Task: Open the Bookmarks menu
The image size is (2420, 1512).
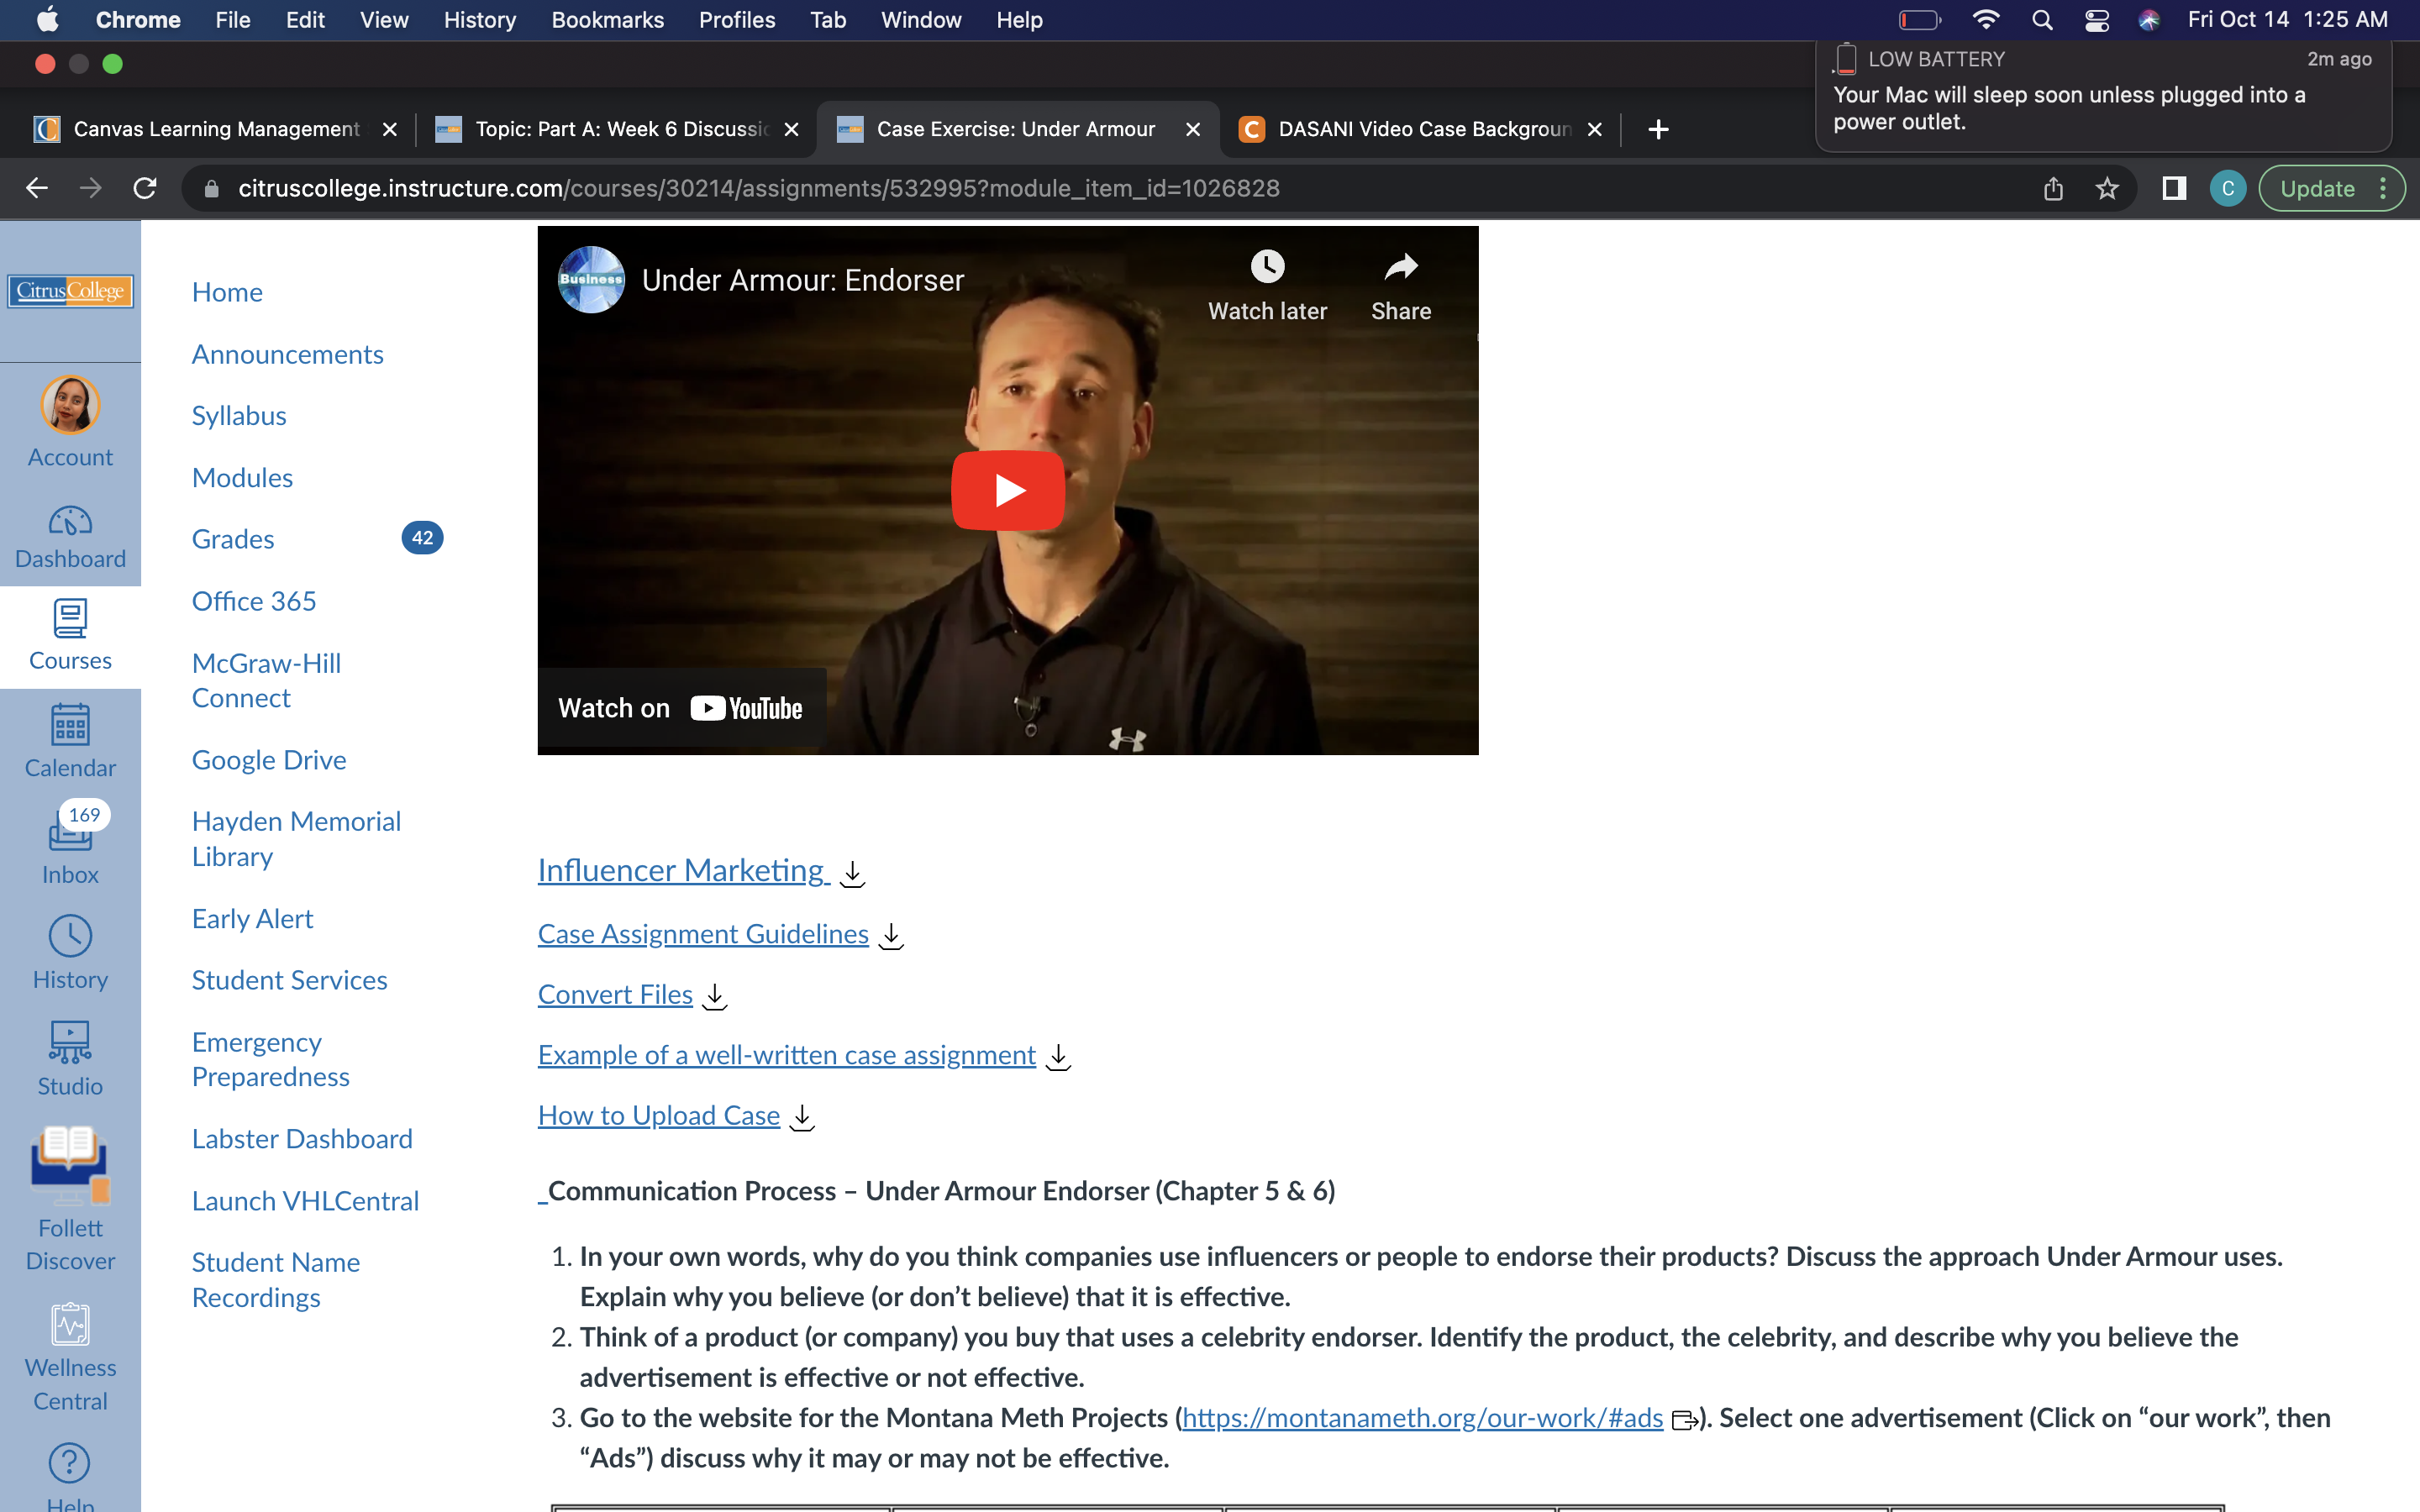Action: point(607,19)
